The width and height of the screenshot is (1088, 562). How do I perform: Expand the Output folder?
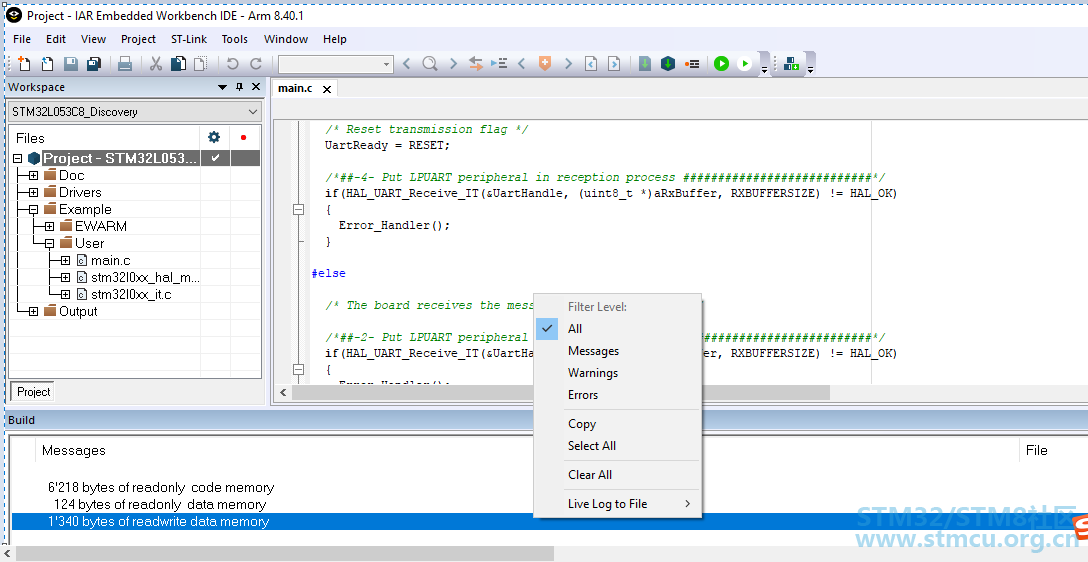pos(33,312)
